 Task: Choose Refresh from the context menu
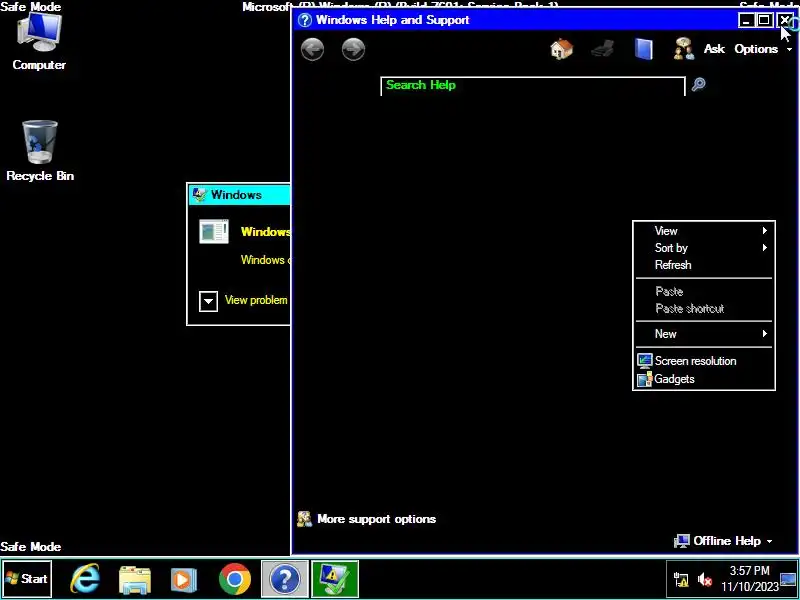[704, 265]
